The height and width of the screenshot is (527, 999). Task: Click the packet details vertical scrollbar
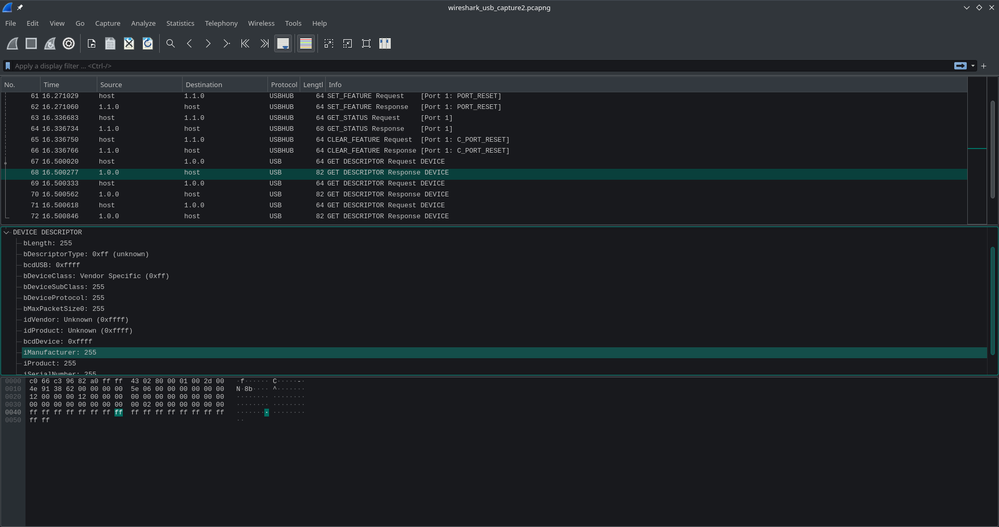(993, 300)
